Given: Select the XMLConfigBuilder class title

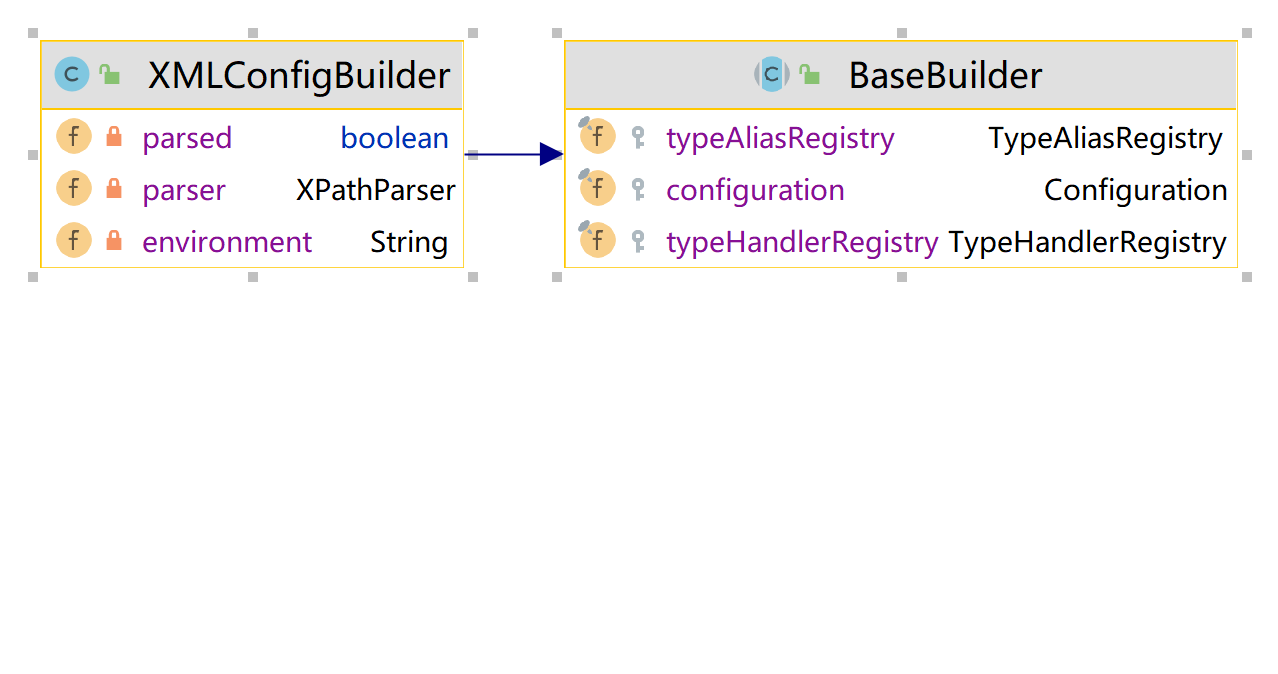Looking at the screenshot, I should tap(299, 76).
